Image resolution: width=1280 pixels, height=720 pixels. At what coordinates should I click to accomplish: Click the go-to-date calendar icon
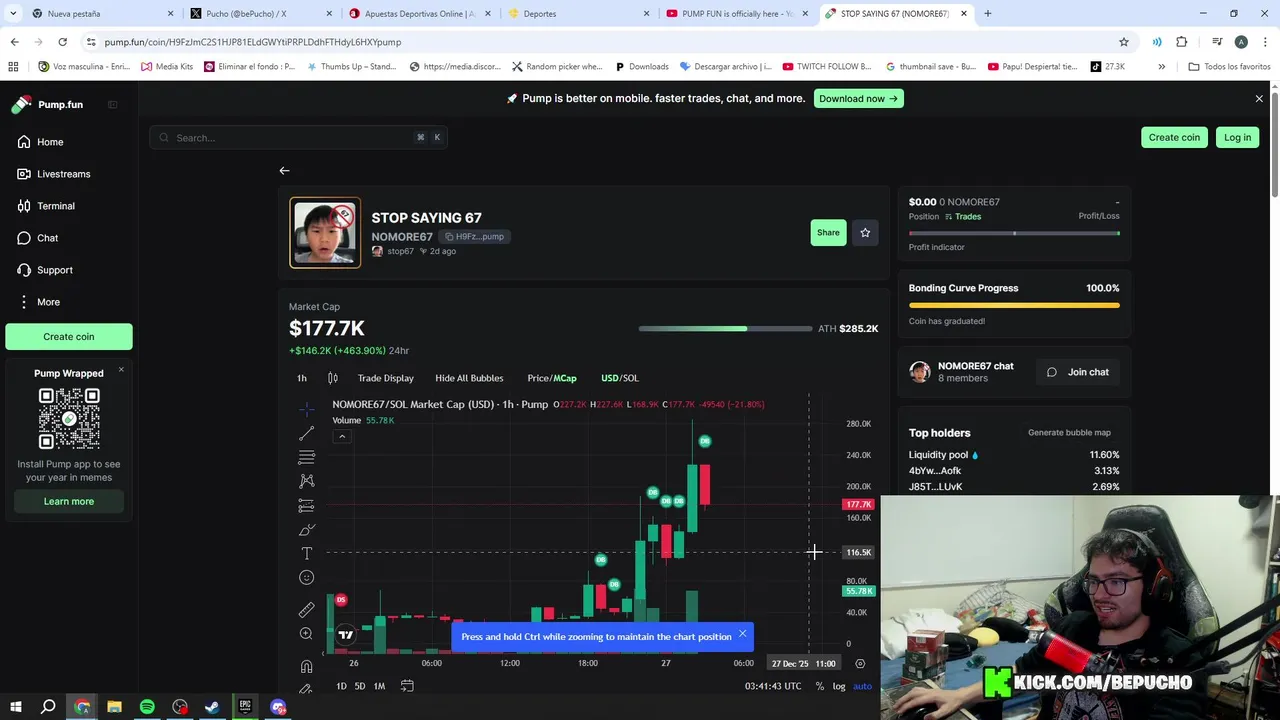click(407, 686)
